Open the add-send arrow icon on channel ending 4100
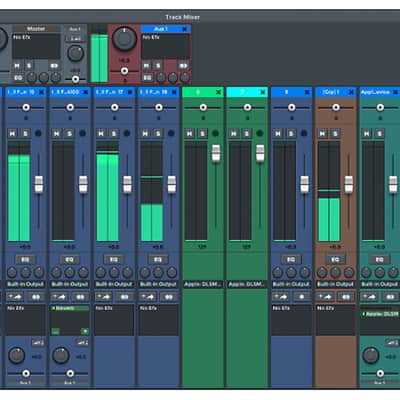This screenshot has height=400, width=400. (x=59, y=296)
